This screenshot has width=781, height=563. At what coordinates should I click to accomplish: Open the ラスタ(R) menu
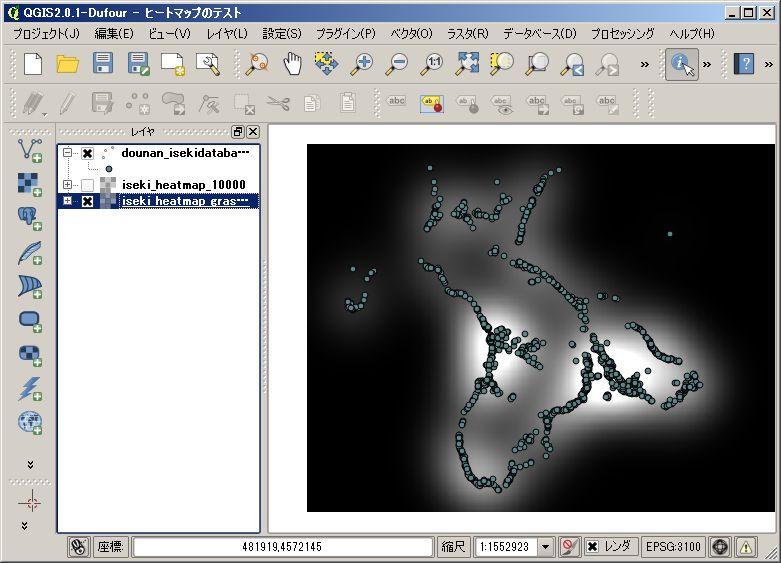(x=468, y=33)
